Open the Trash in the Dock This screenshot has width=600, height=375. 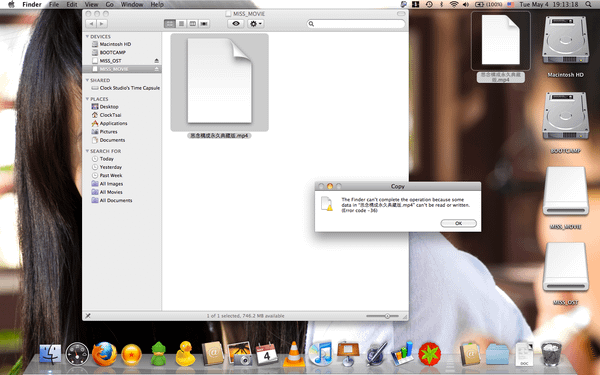click(551, 354)
